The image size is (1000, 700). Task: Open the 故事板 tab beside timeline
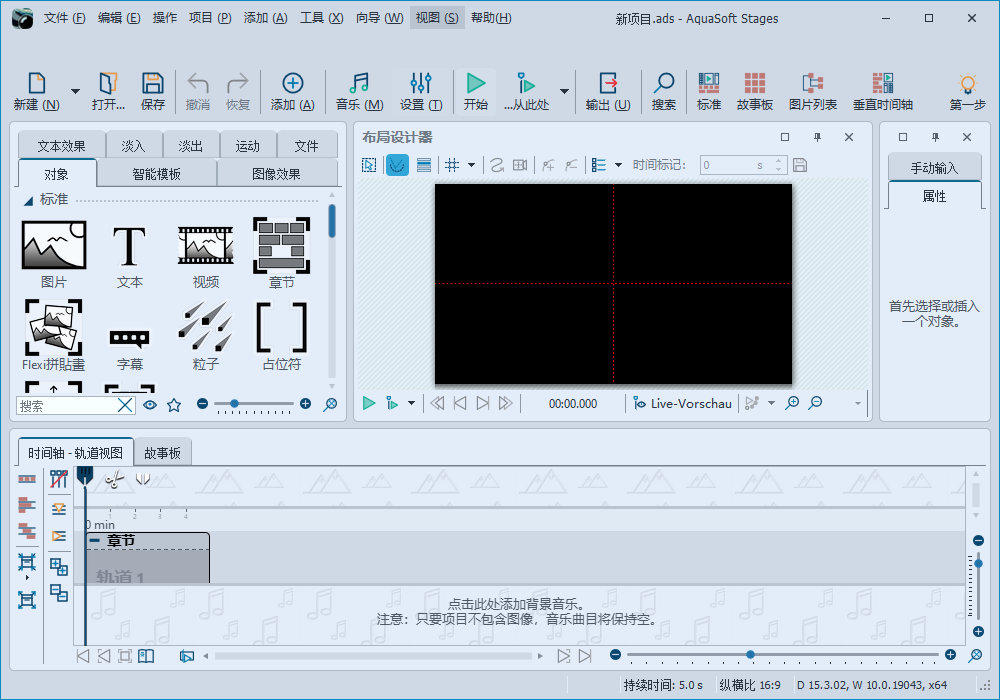point(163,453)
